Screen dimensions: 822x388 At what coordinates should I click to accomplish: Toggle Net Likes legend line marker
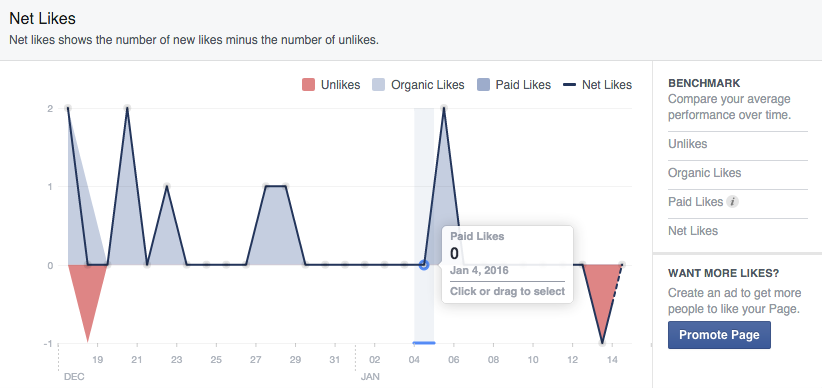tap(569, 85)
